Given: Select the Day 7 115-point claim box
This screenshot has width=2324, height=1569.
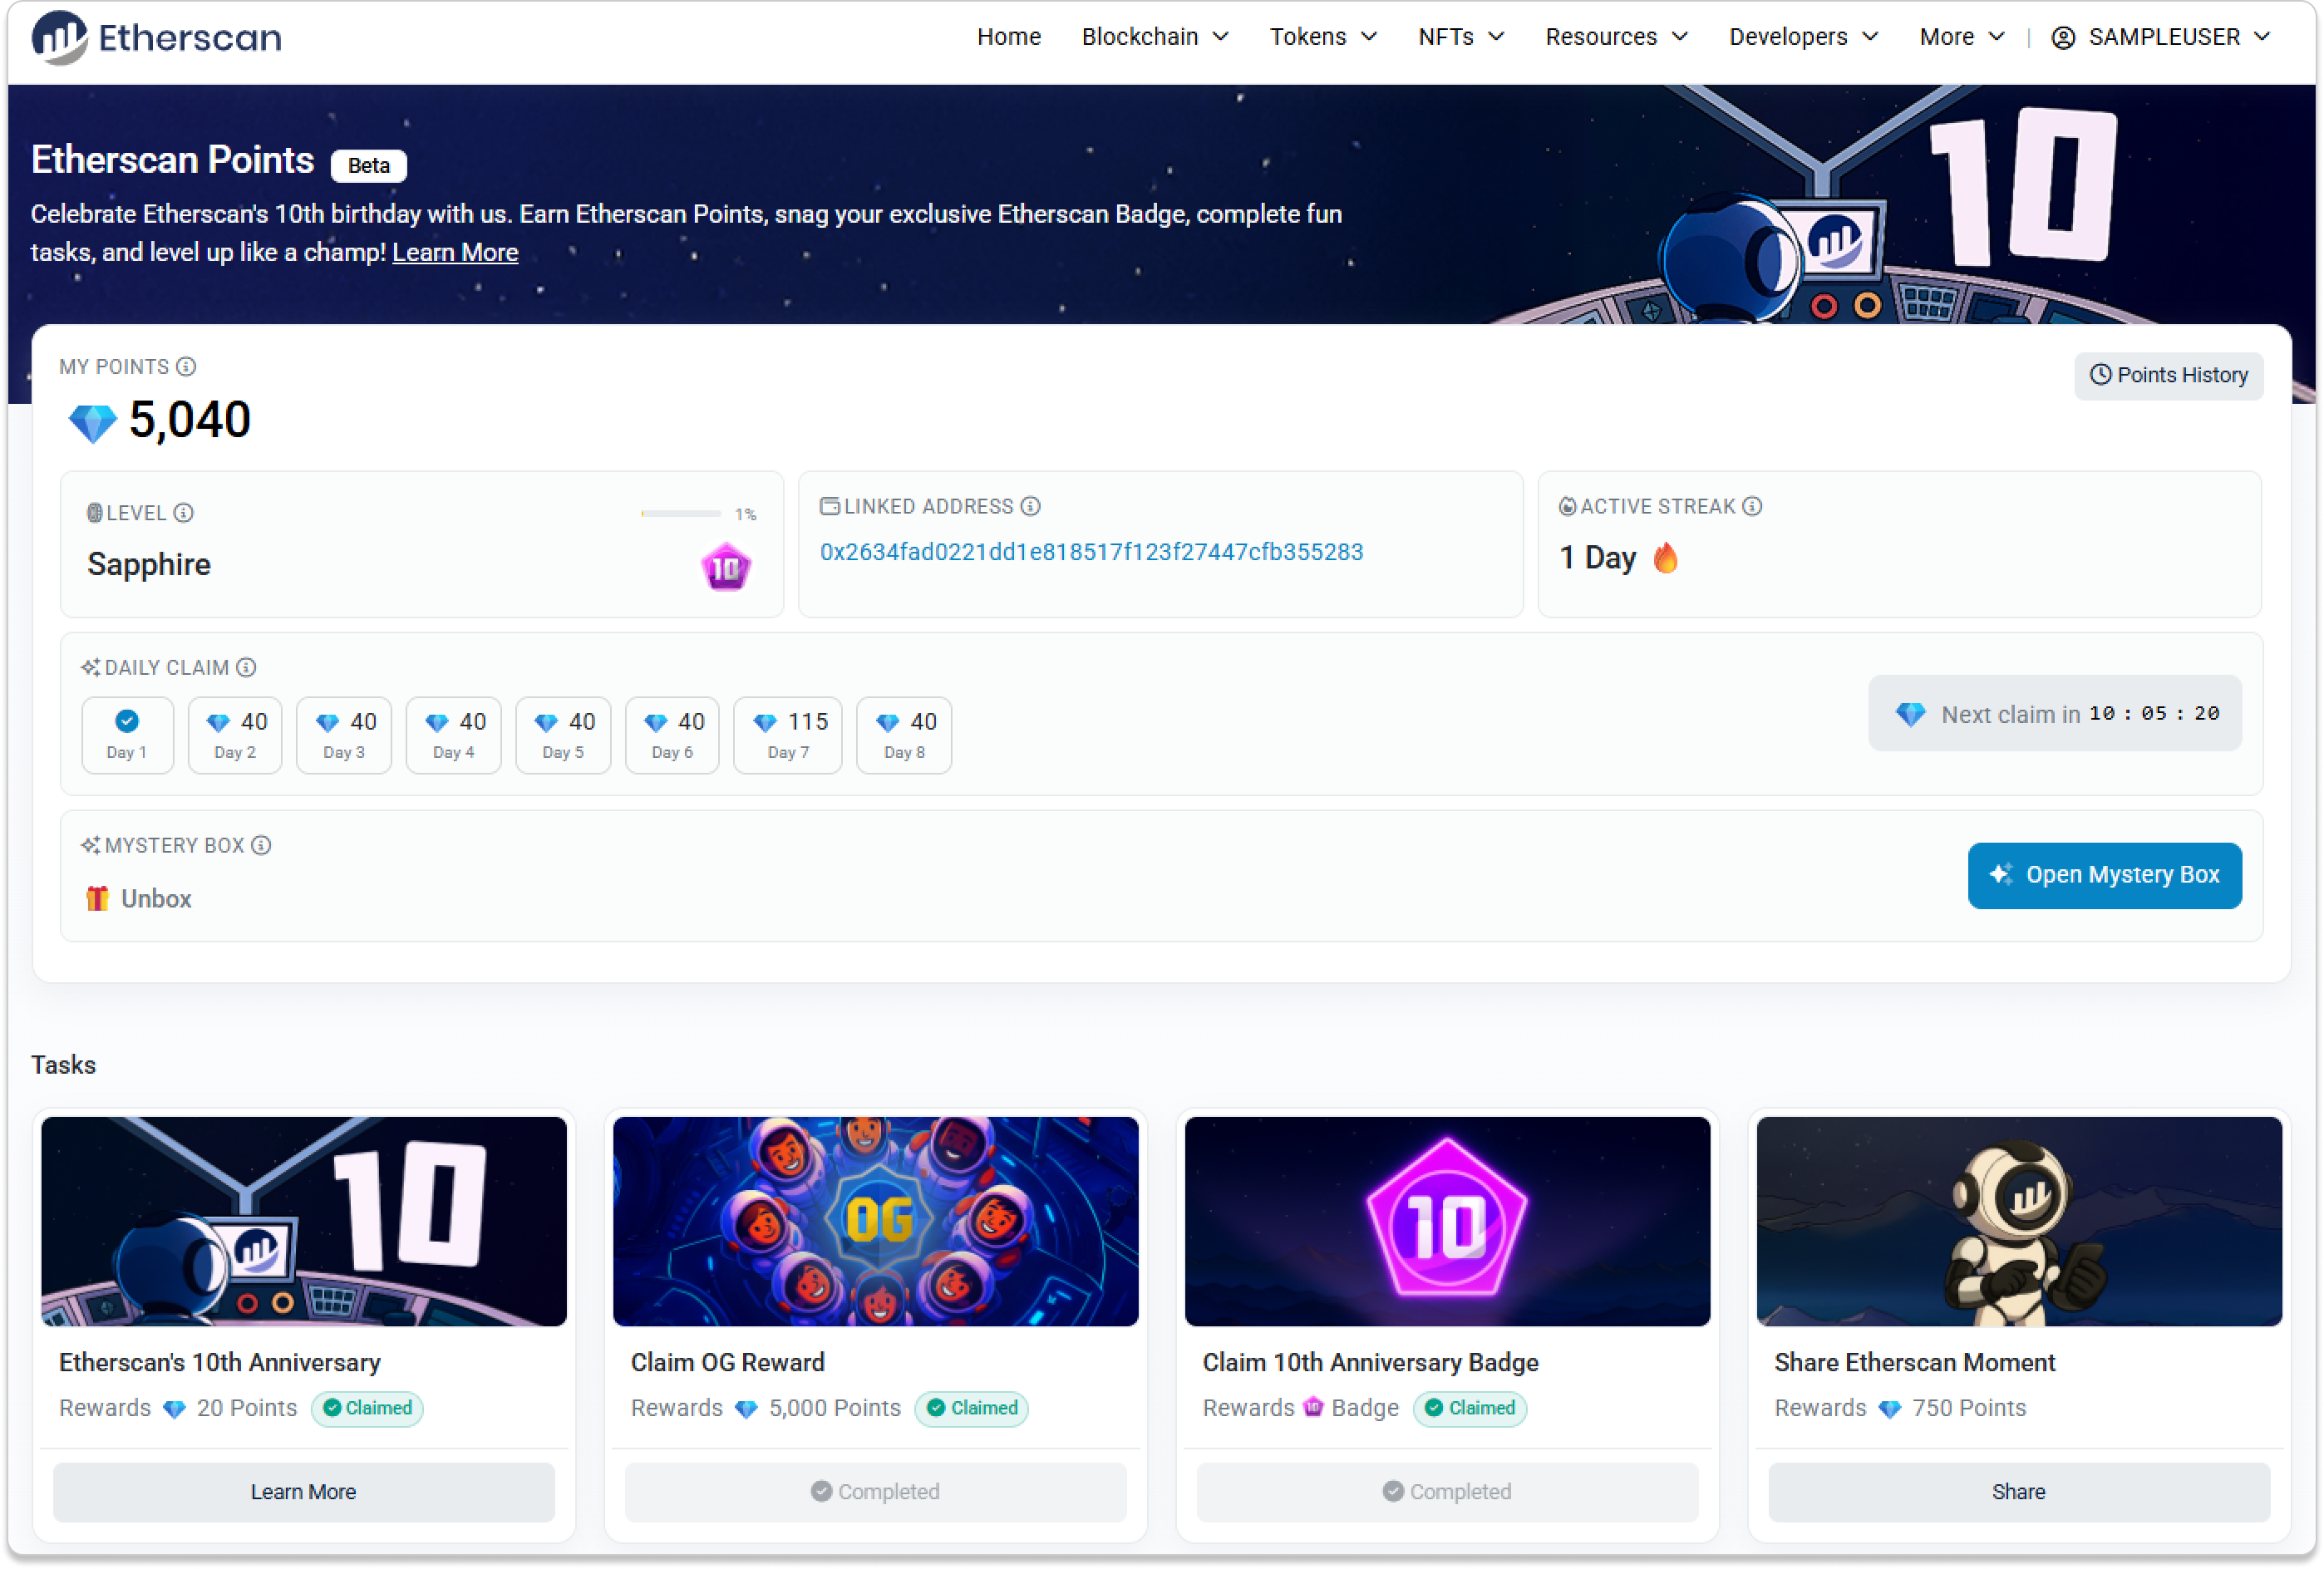Looking at the screenshot, I should click(x=787, y=735).
